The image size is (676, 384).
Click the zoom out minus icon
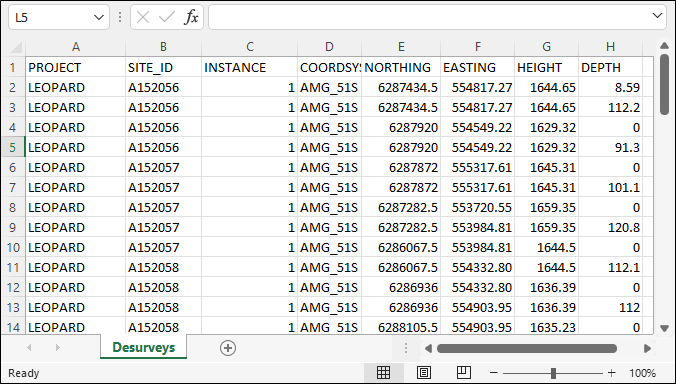pos(494,373)
